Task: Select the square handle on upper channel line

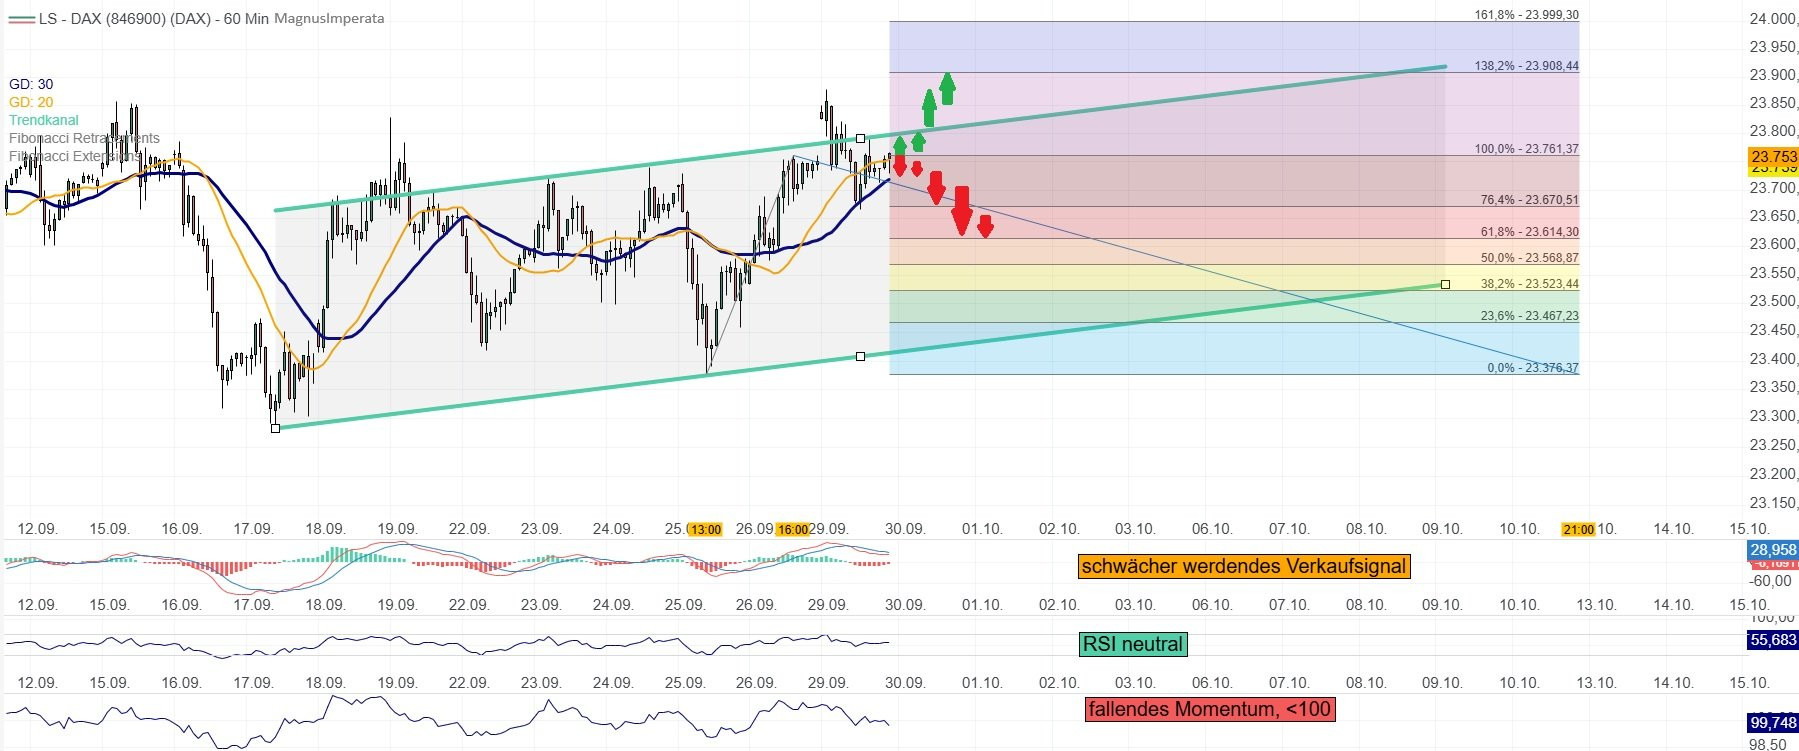Action: pyautogui.click(x=860, y=138)
